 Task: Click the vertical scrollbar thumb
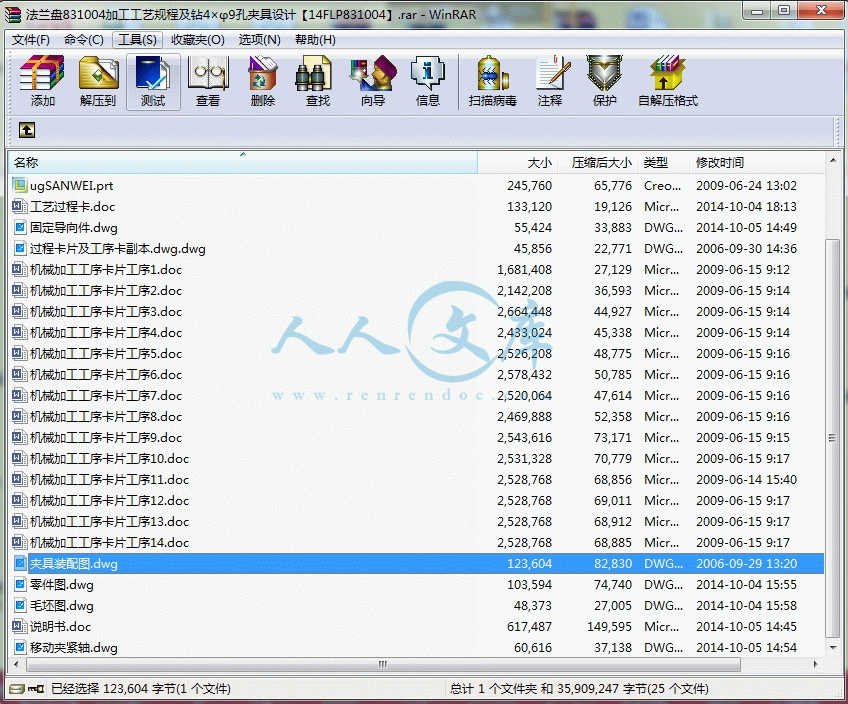point(832,439)
